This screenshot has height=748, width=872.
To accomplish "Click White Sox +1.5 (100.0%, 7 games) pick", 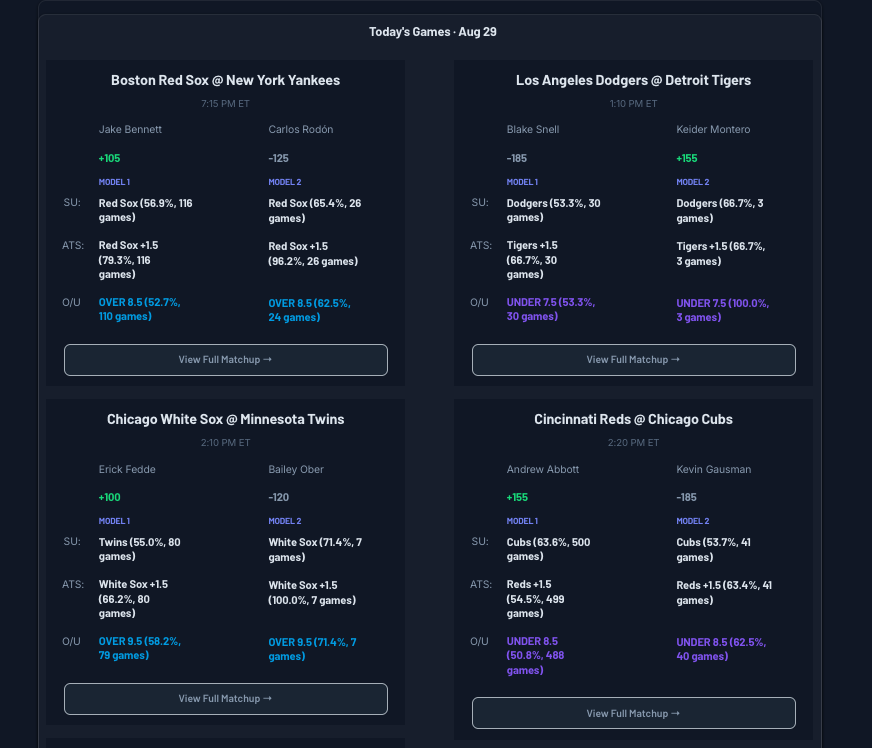I will coord(312,593).
